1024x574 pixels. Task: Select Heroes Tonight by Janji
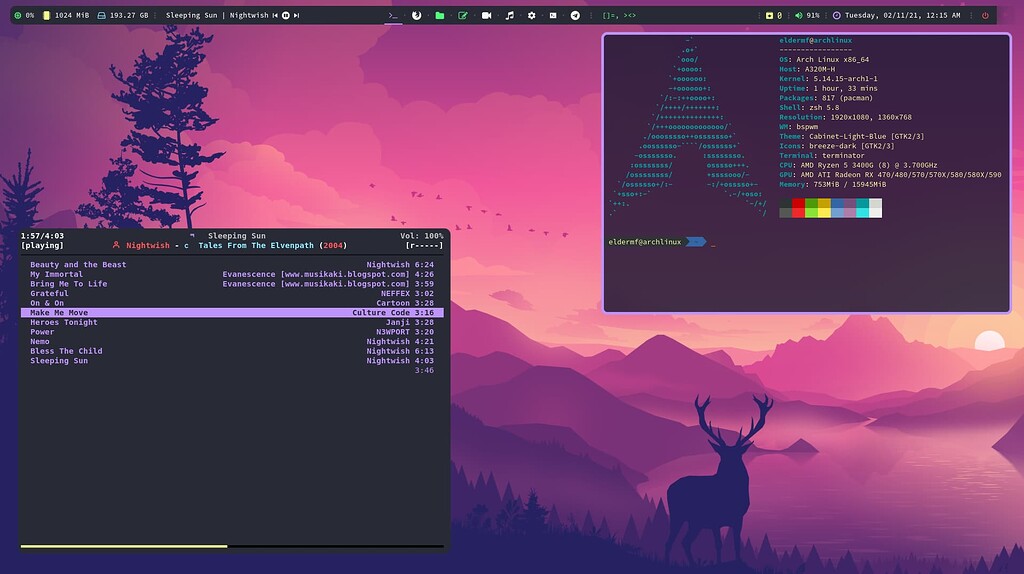(232, 322)
